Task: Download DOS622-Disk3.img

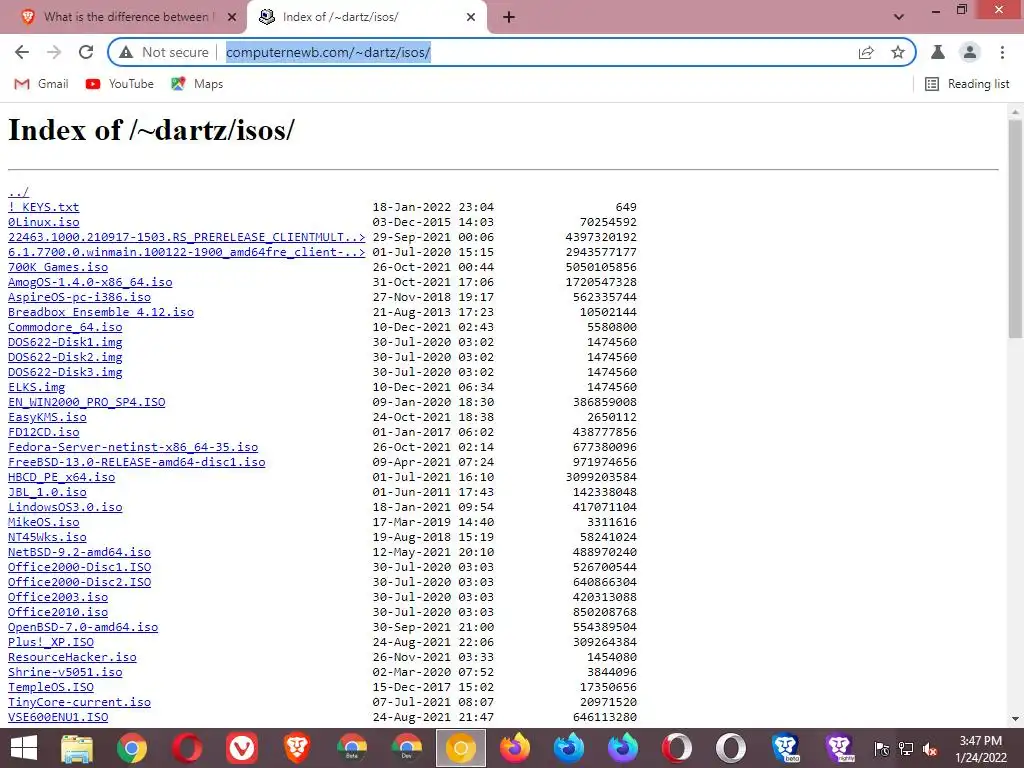Action: tap(65, 372)
